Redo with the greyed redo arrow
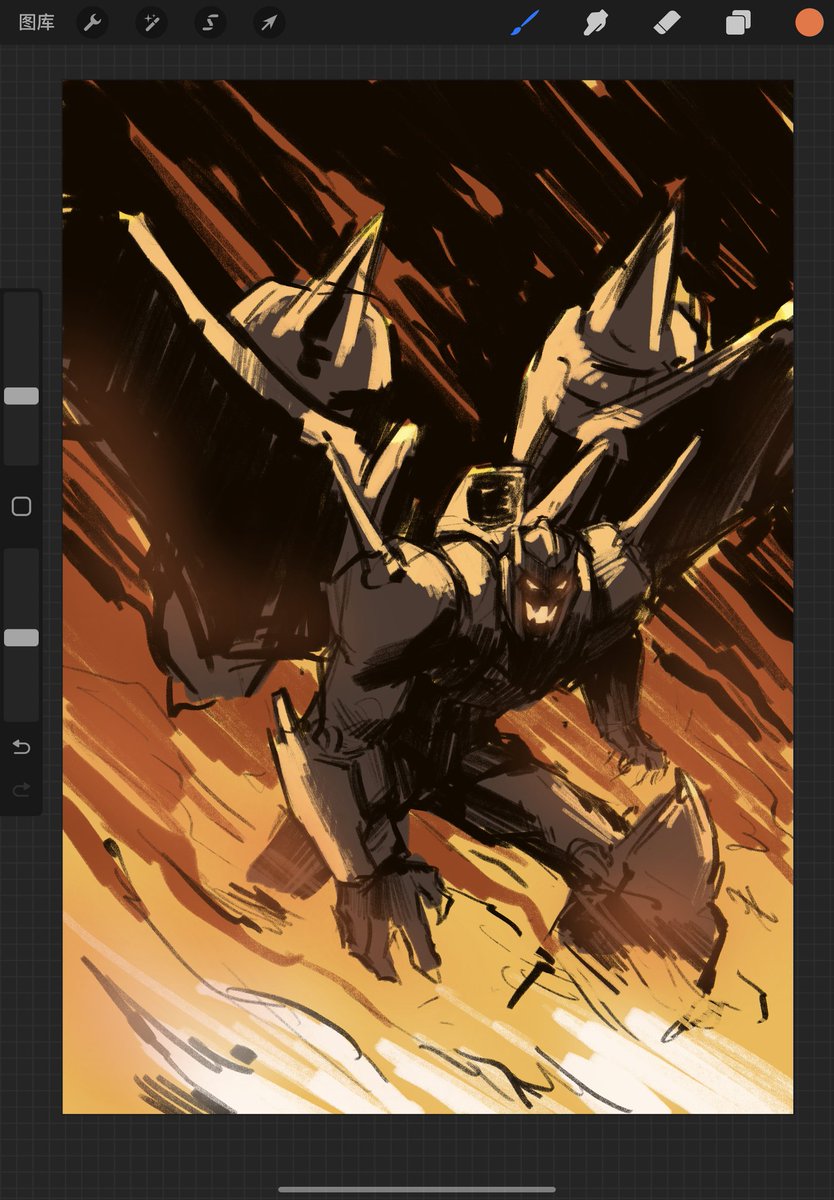This screenshot has height=1200, width=834. [21, 790]
